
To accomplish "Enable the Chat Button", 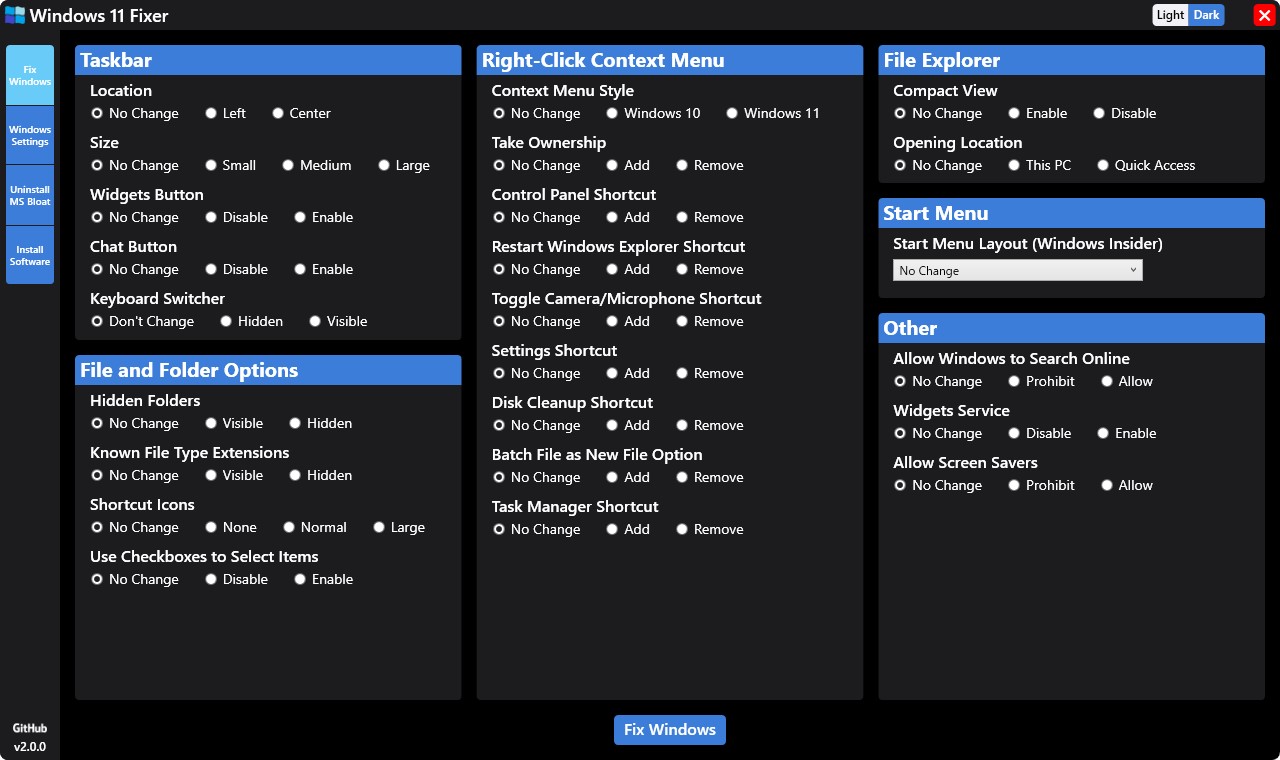I will tap(324, 269).
